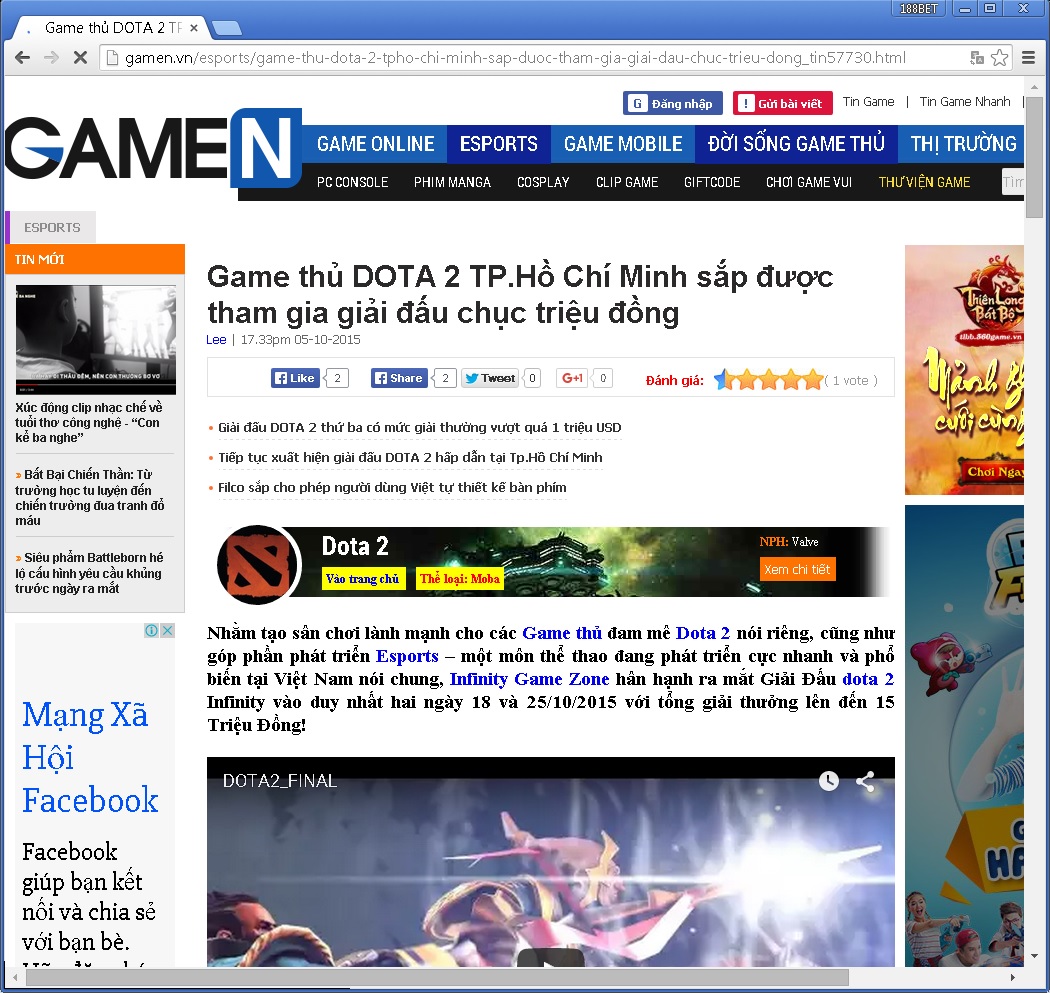Open author Lee's profile link
This screenshot has height=993, width=1050.
tap(216, 339)
